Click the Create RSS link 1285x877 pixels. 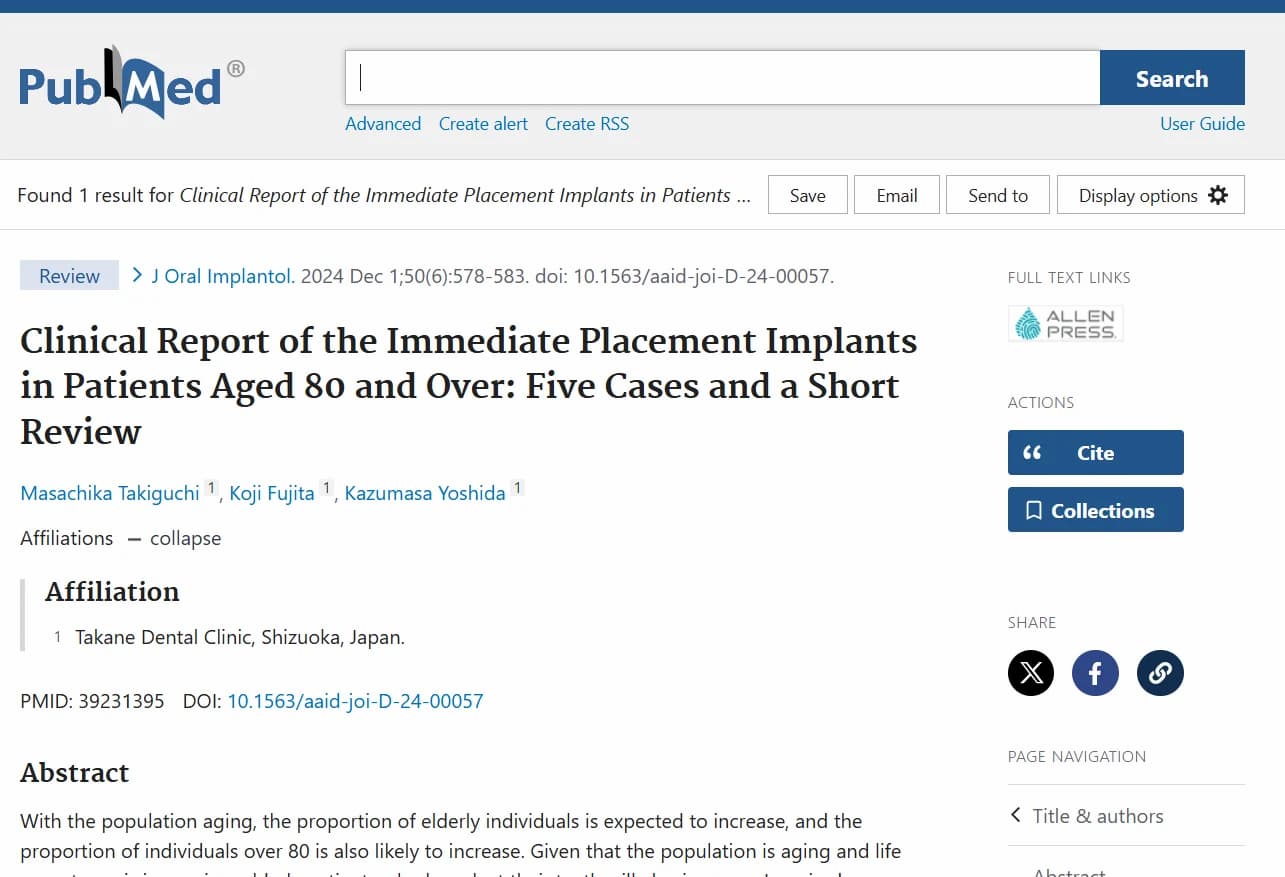[587, 124]
